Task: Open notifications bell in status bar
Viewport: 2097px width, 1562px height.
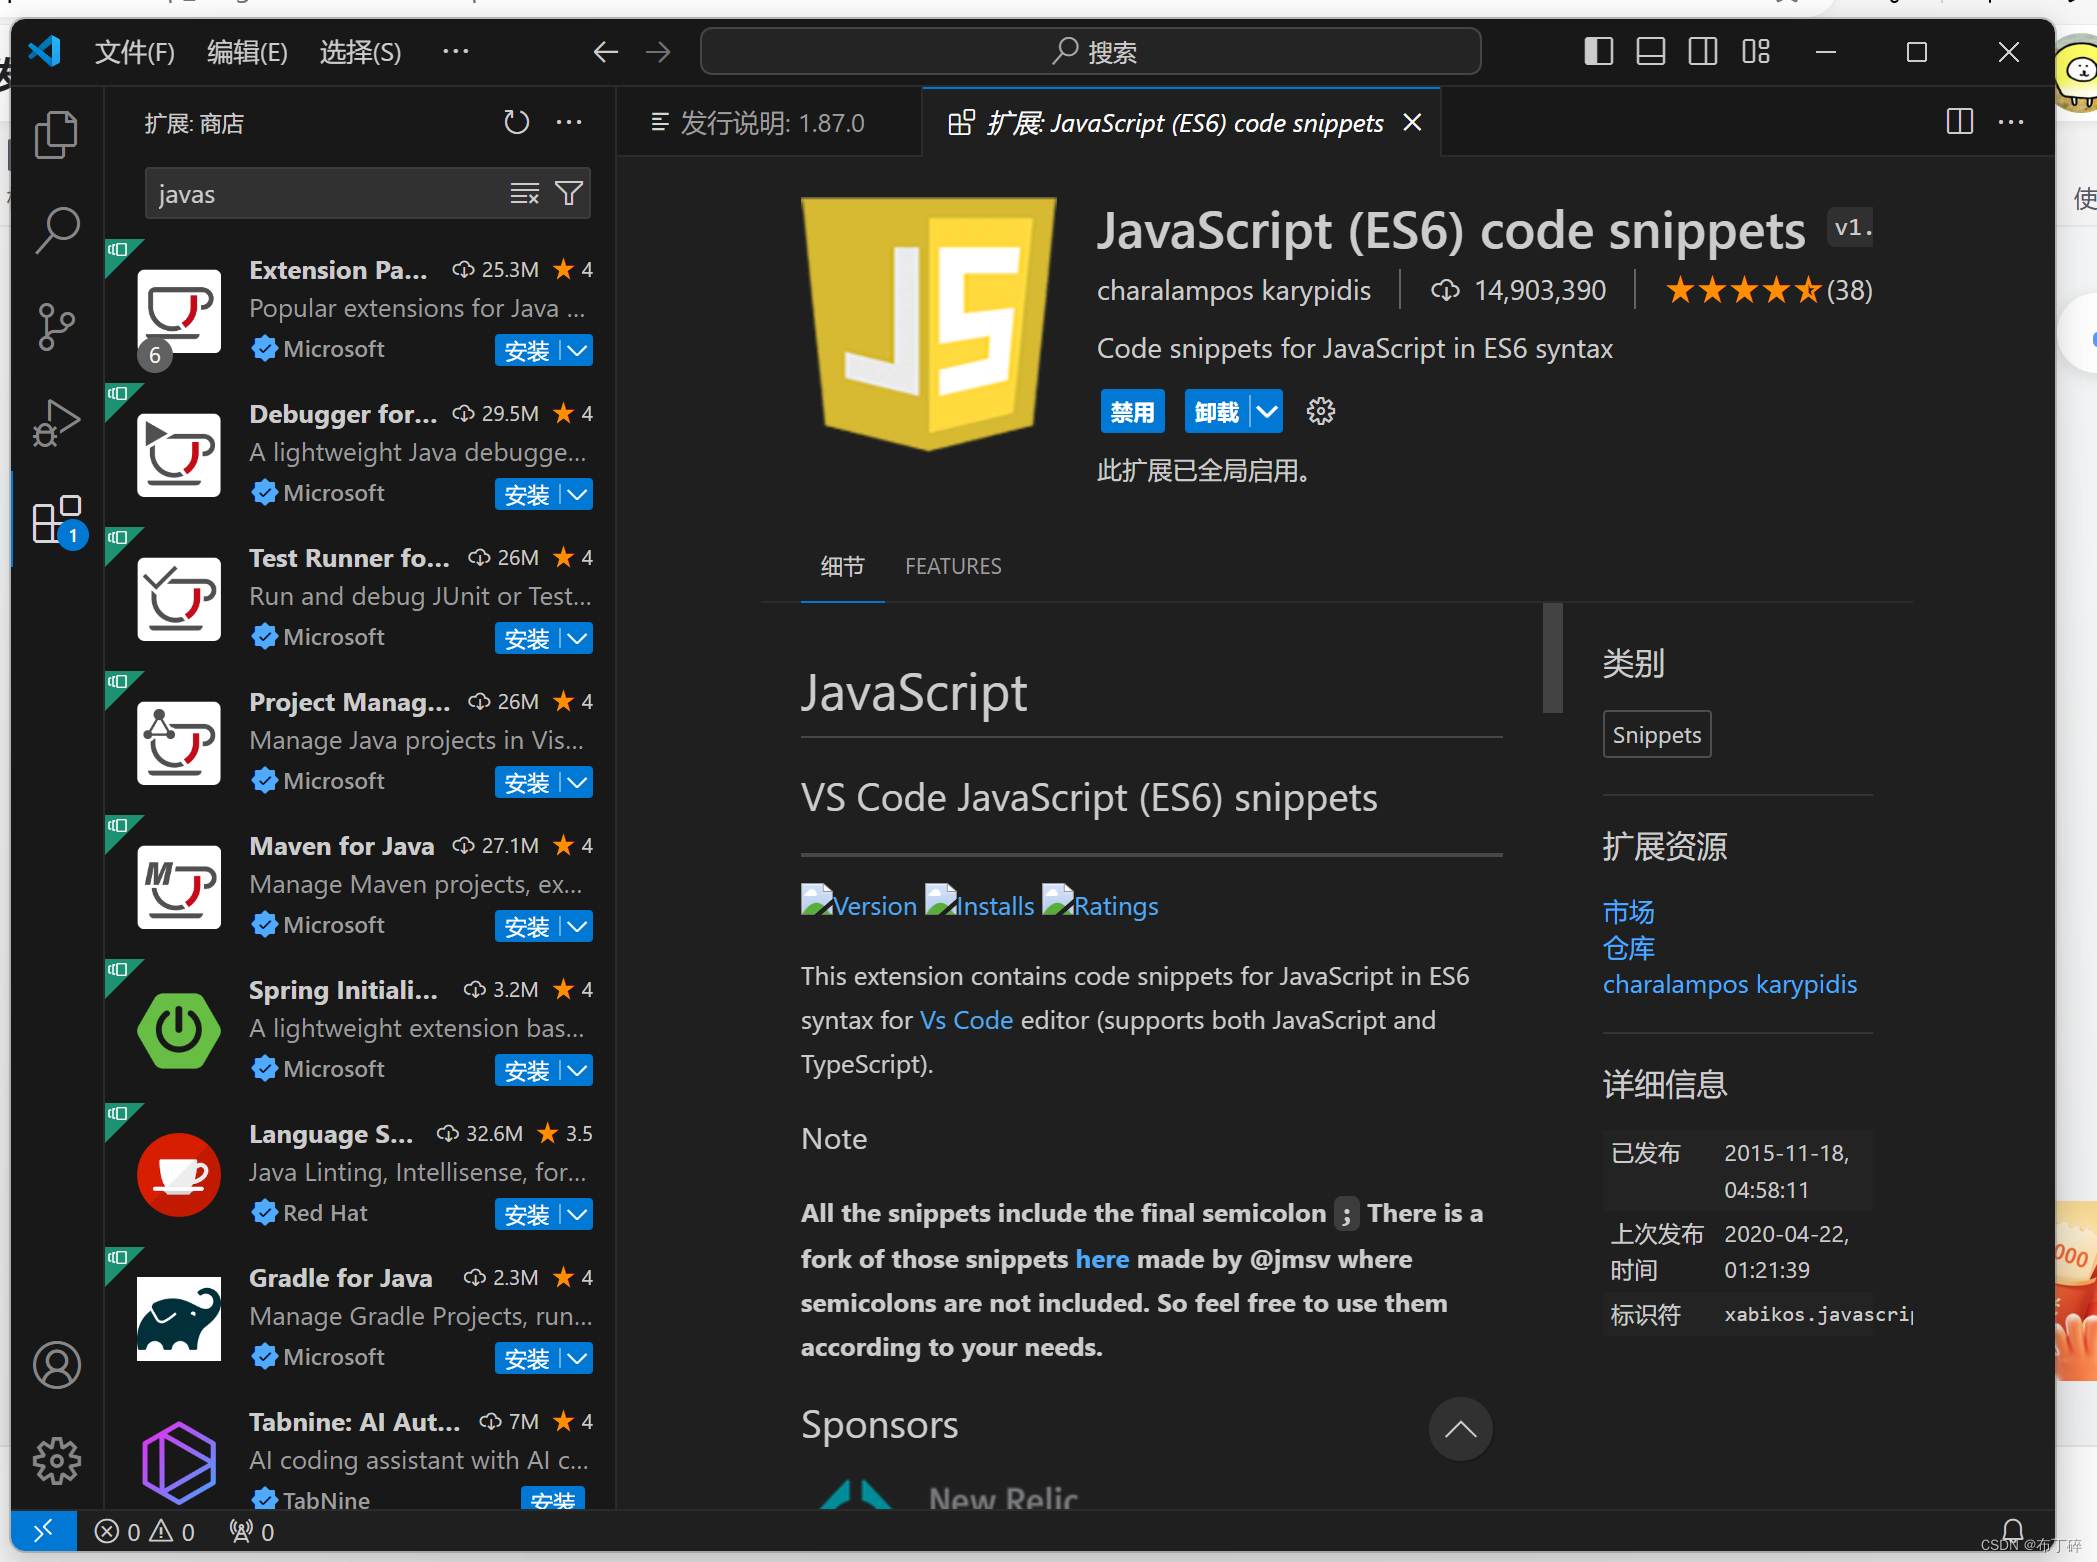Action: 2015,1530
